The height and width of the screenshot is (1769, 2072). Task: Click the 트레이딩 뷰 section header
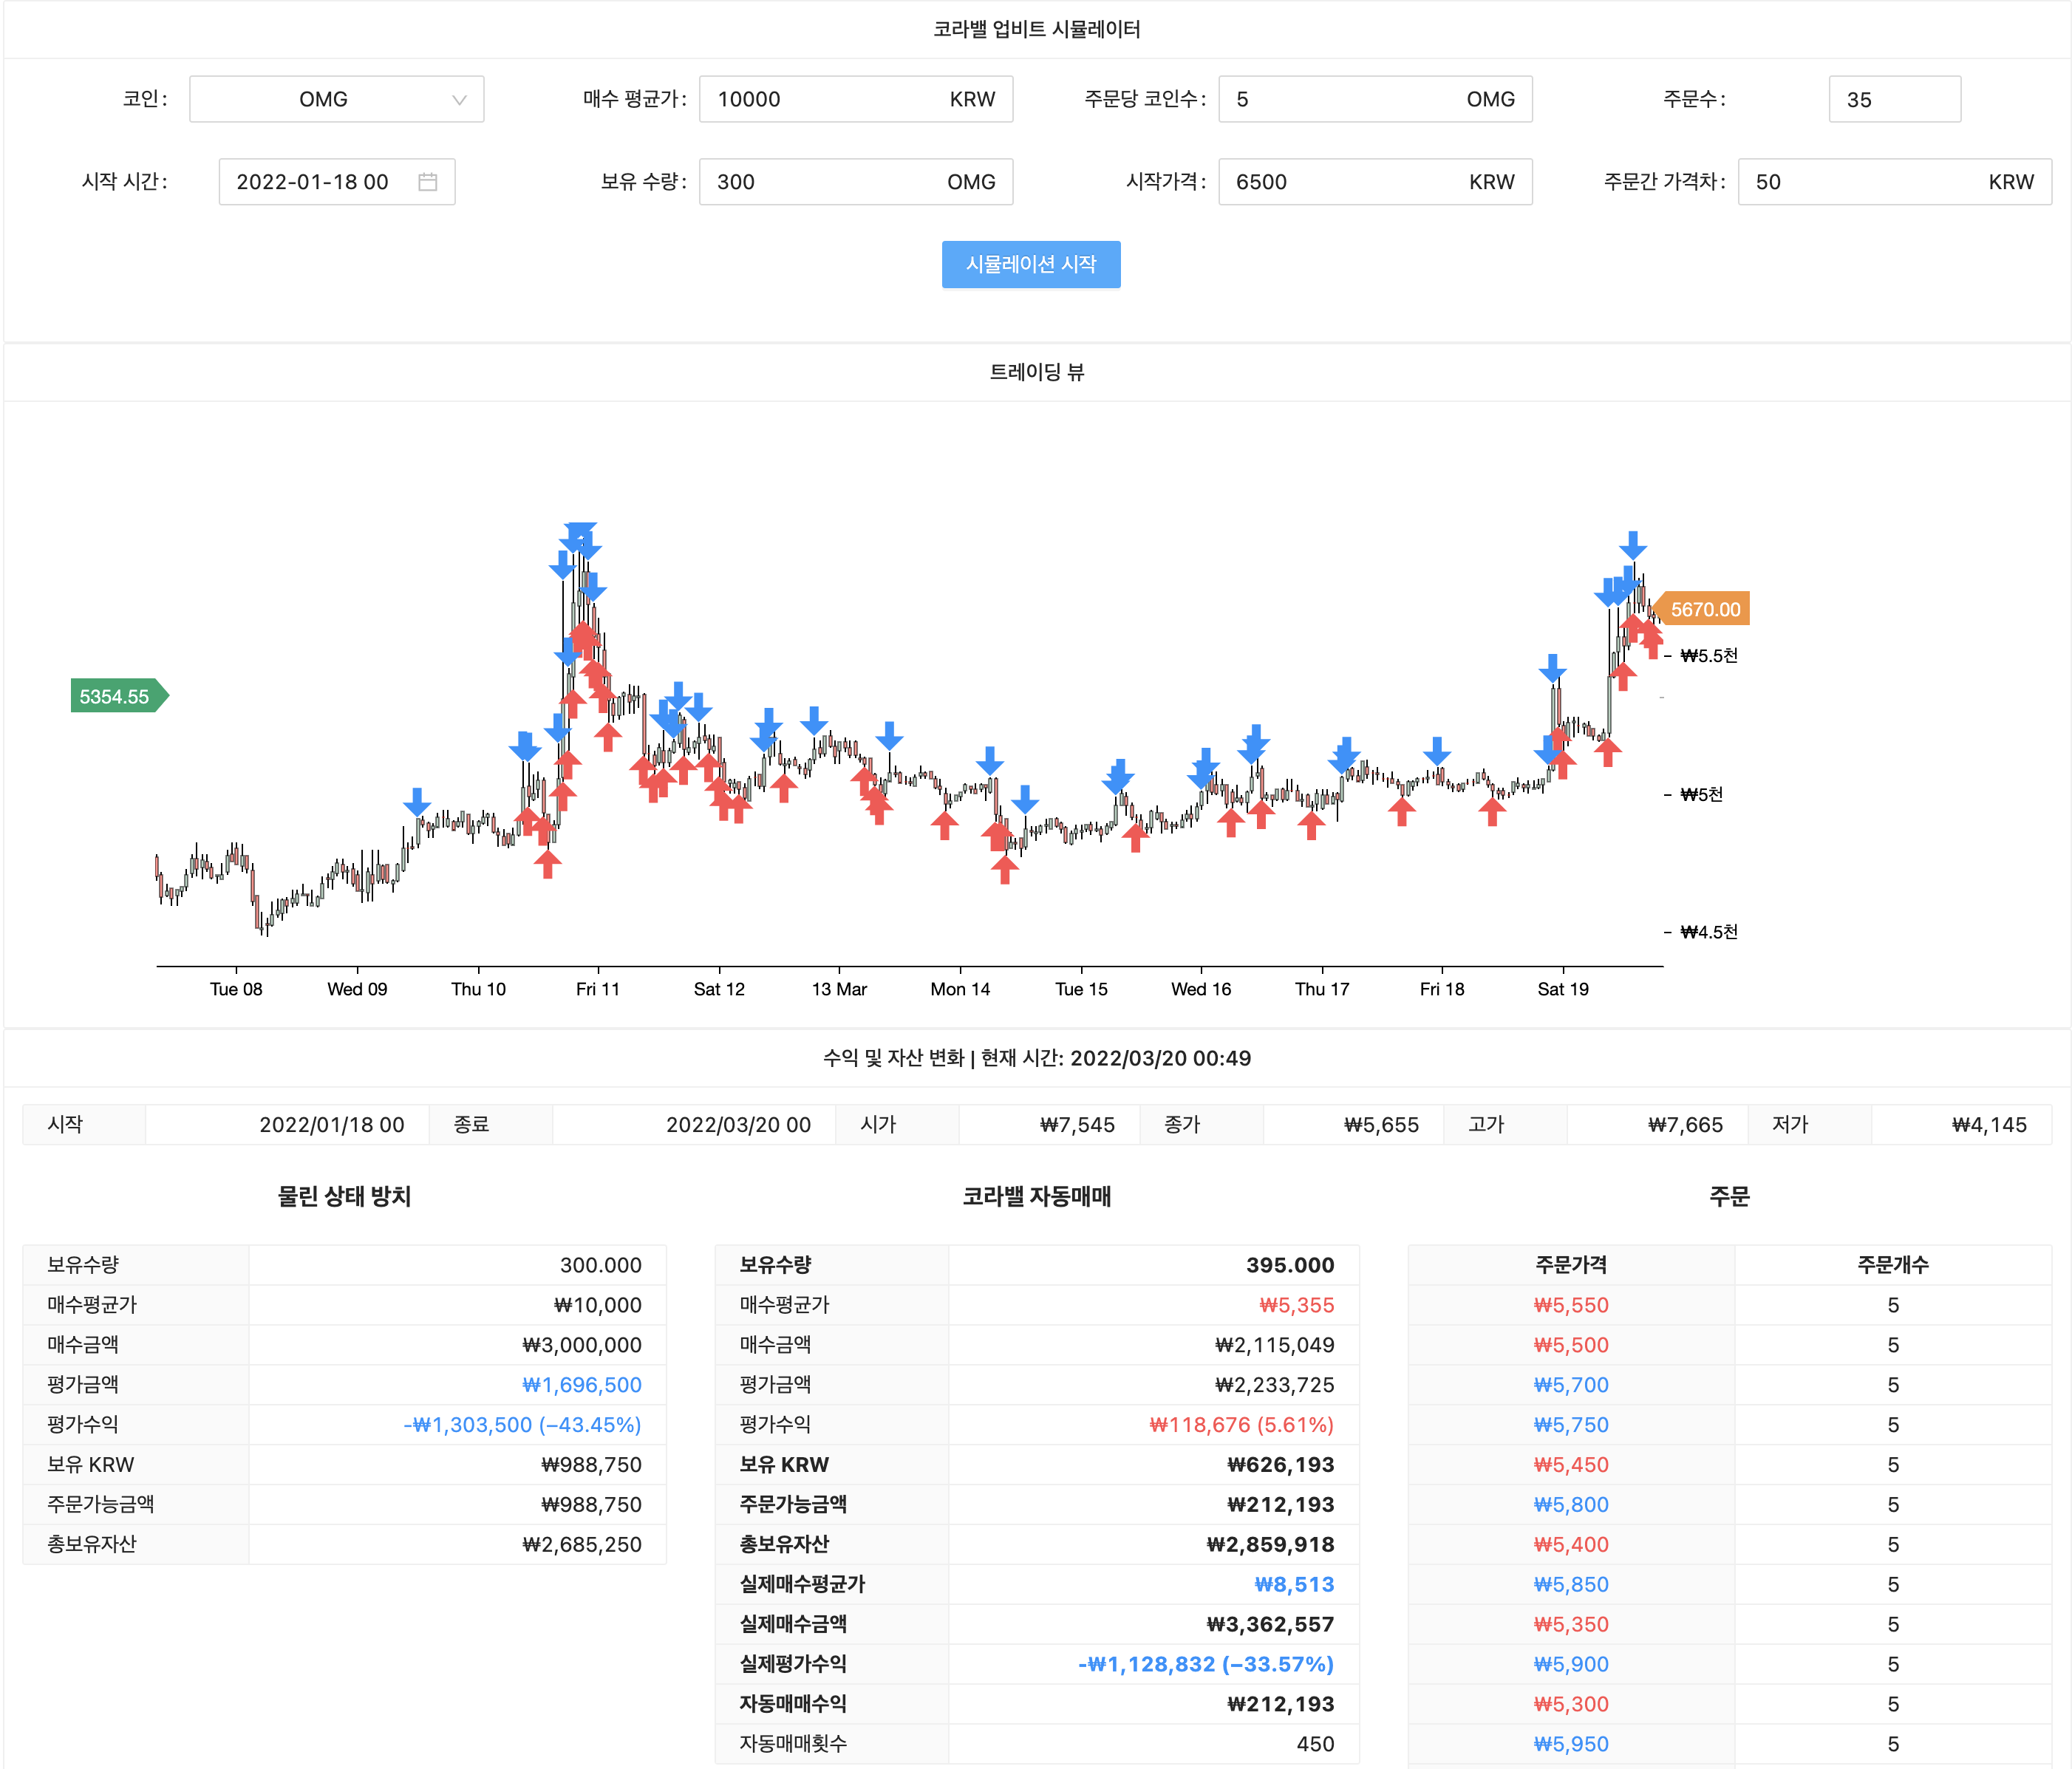(x=1036, y=372)
